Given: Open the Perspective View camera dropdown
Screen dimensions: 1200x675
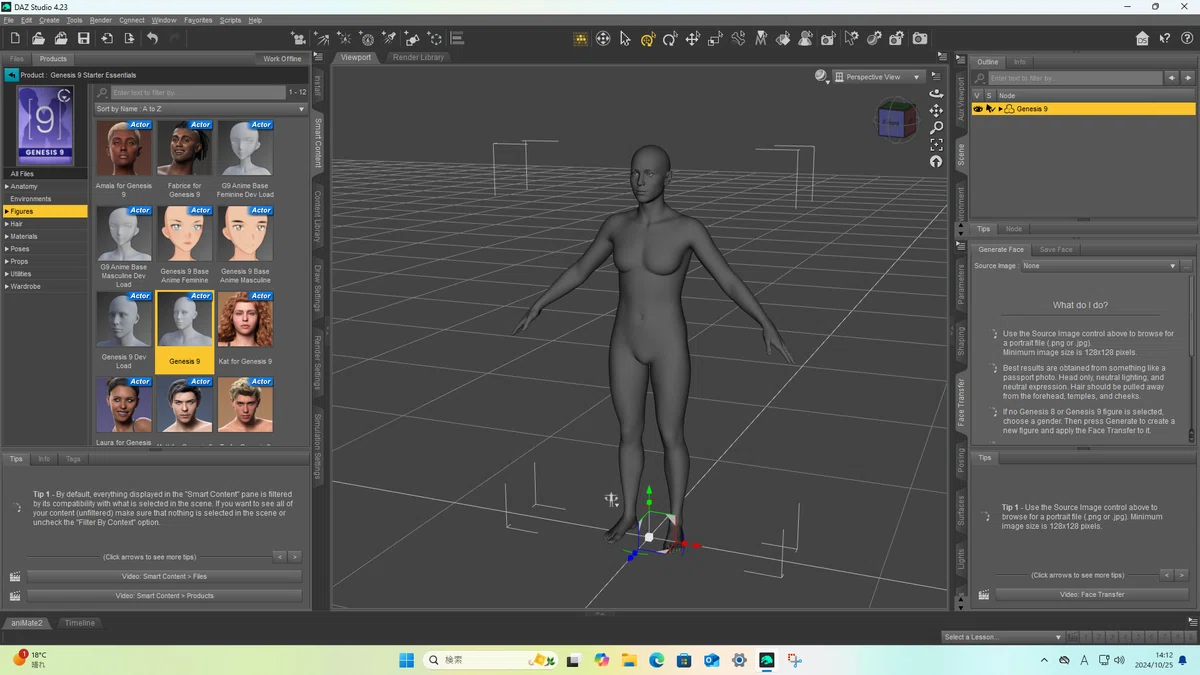Looking at the screenshot, I should (x=879, y=77).
